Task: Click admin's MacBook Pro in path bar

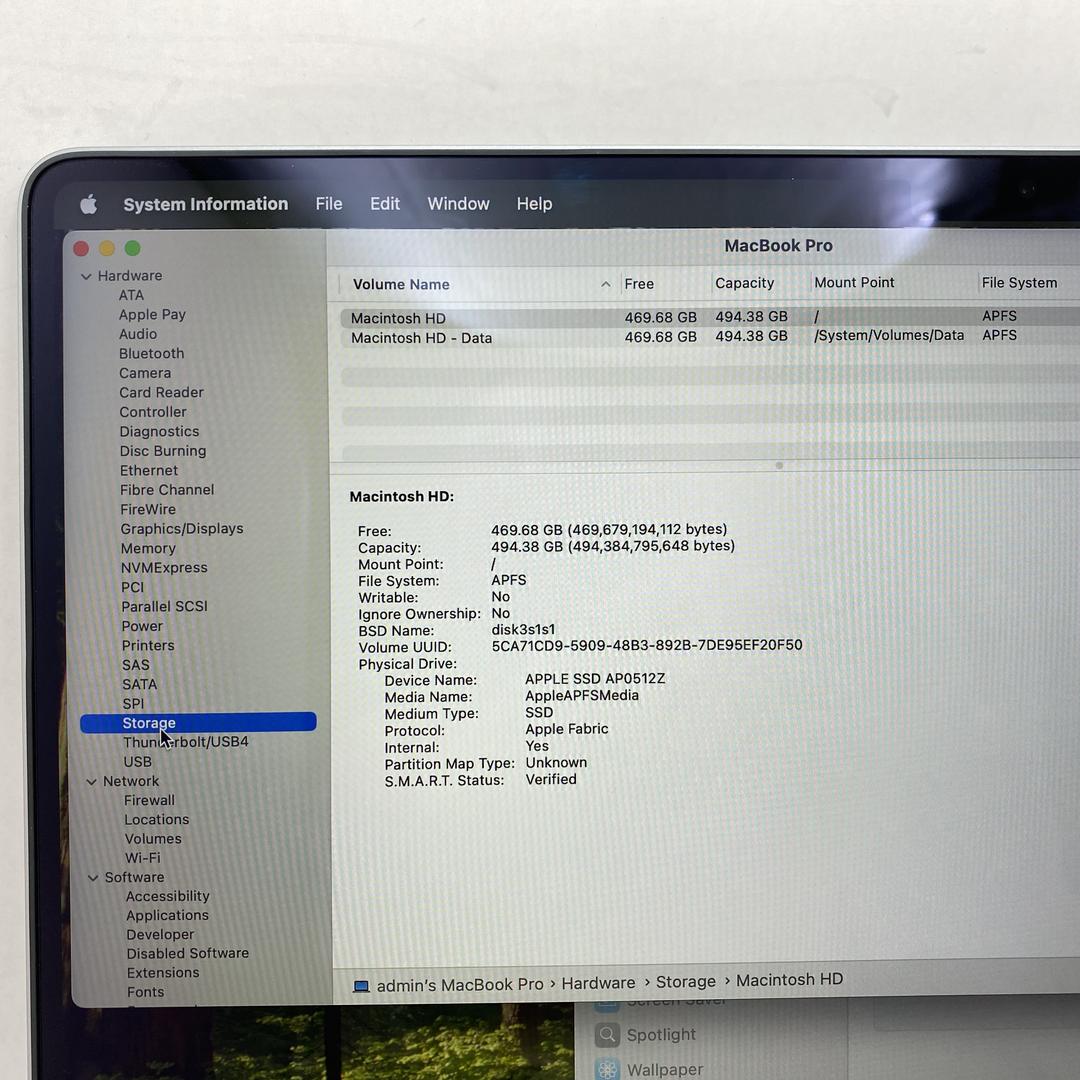Action: coord(460,985)
